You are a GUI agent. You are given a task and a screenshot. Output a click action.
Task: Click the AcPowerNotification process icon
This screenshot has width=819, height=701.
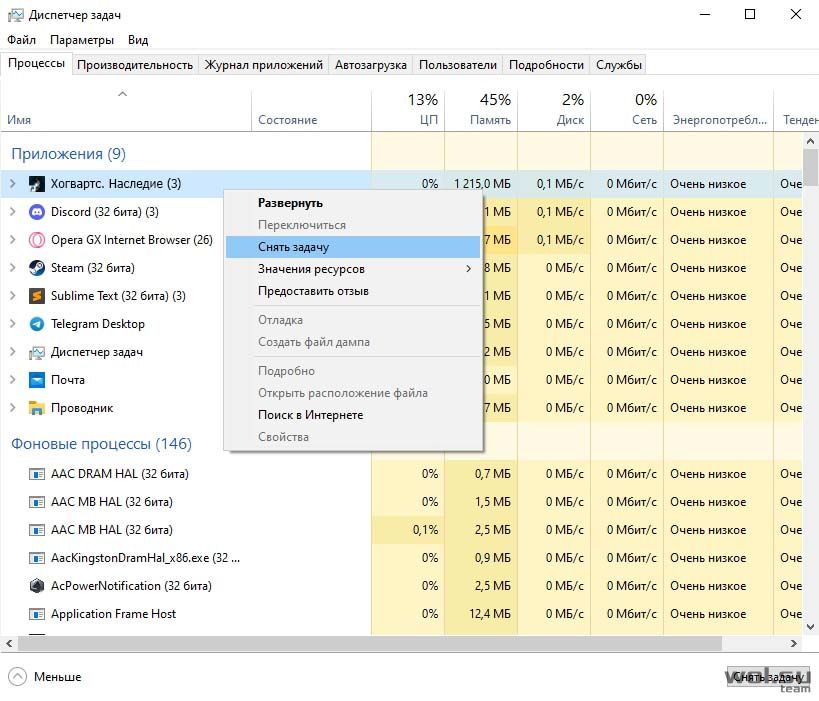[x=37, y=586]
